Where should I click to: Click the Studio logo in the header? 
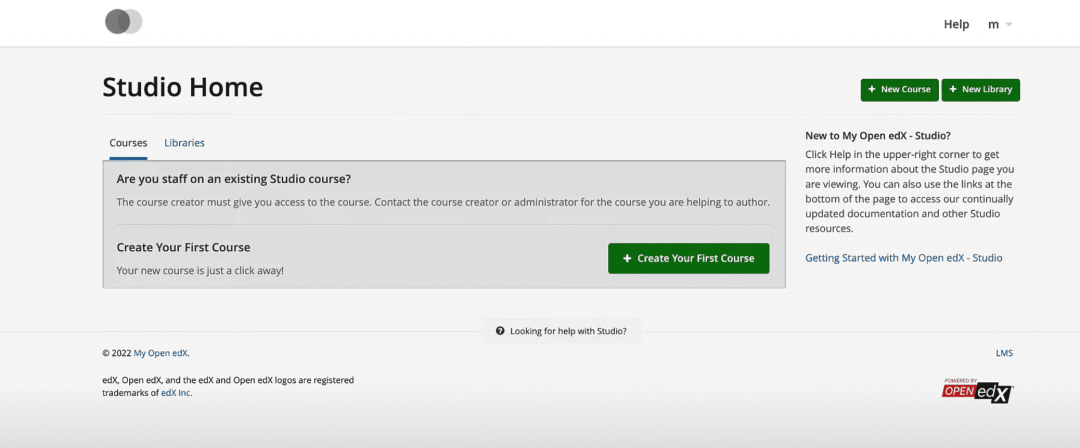123,22
